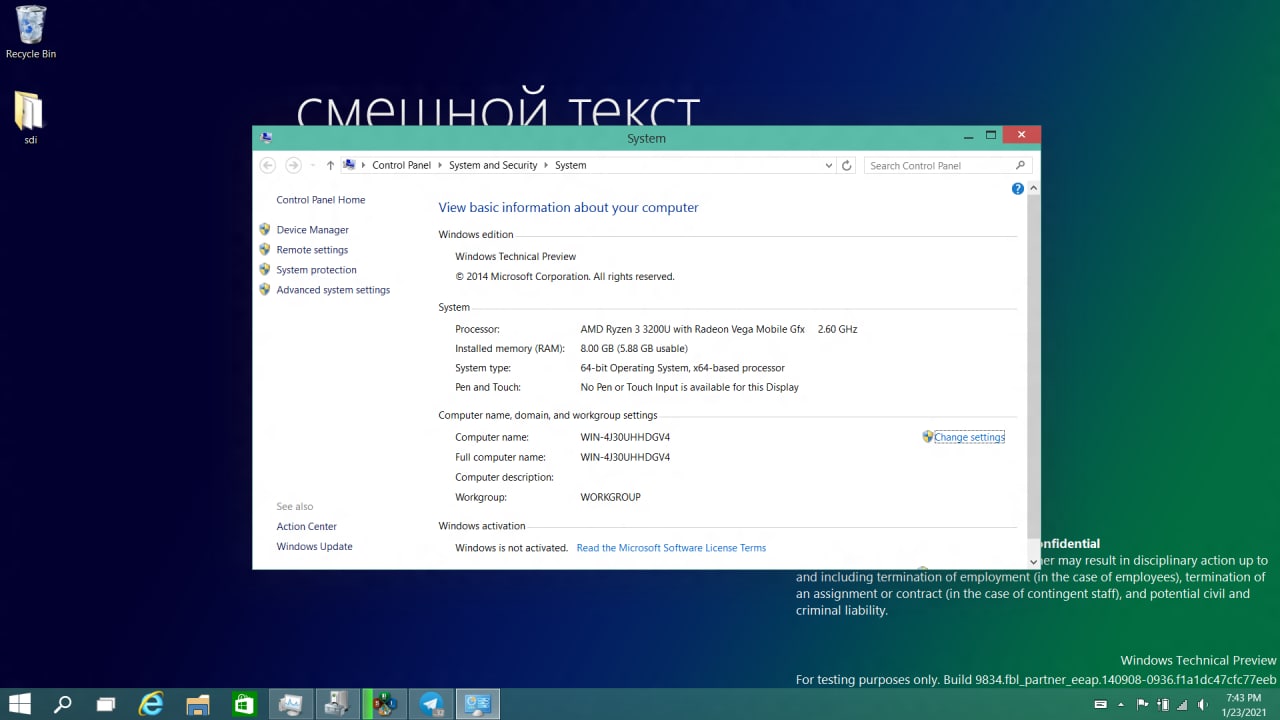
Task: Click the 8.00 GB installed memory value
Action: (x=634, y=349)
